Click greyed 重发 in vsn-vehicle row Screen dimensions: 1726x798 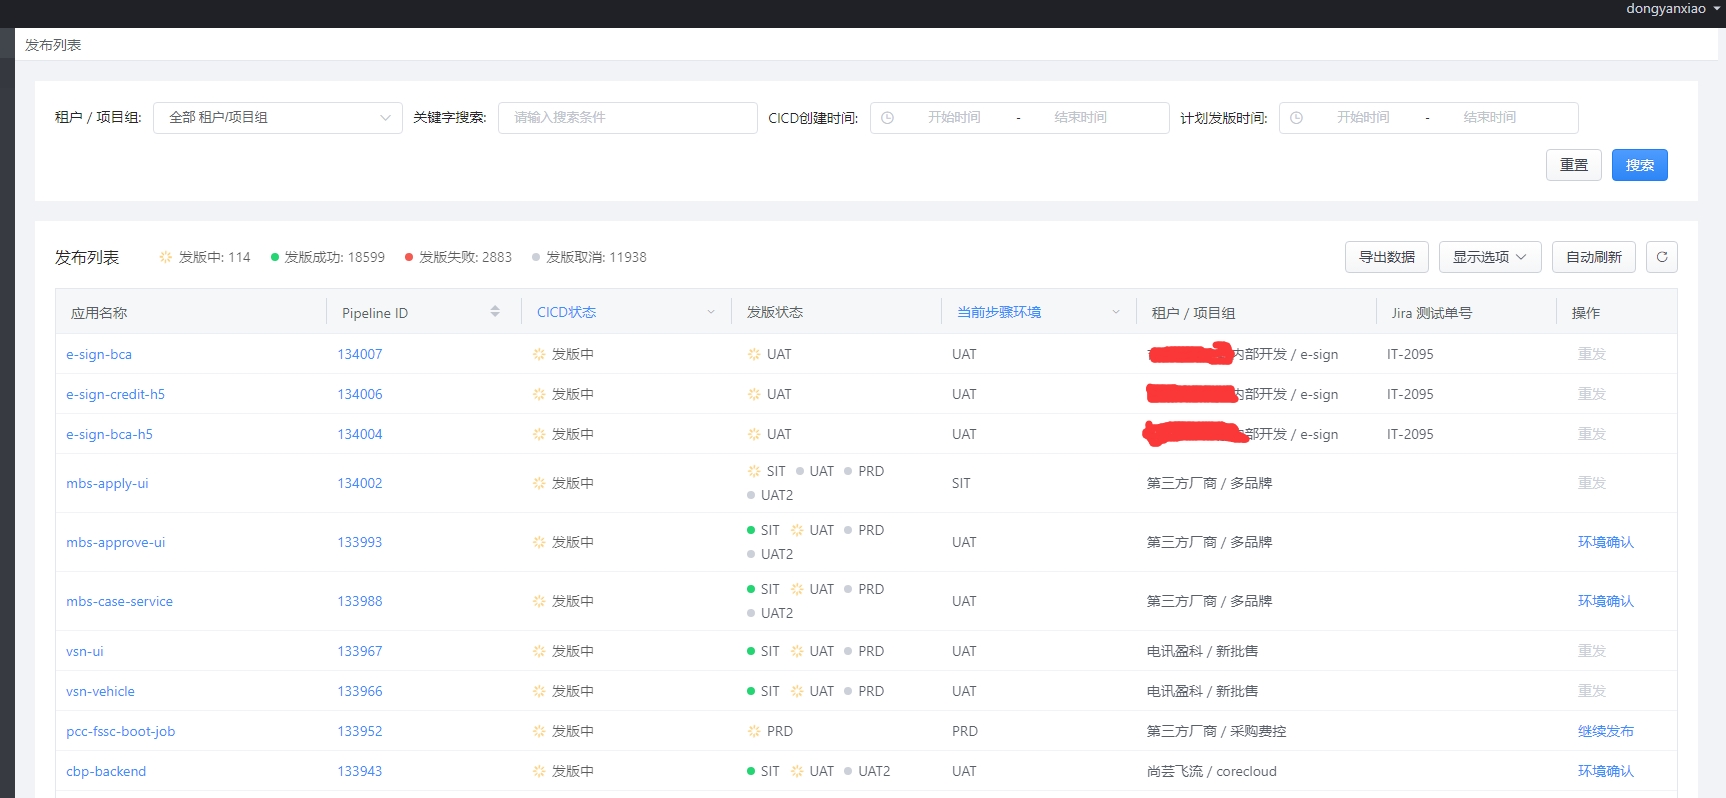point(1591,691)
